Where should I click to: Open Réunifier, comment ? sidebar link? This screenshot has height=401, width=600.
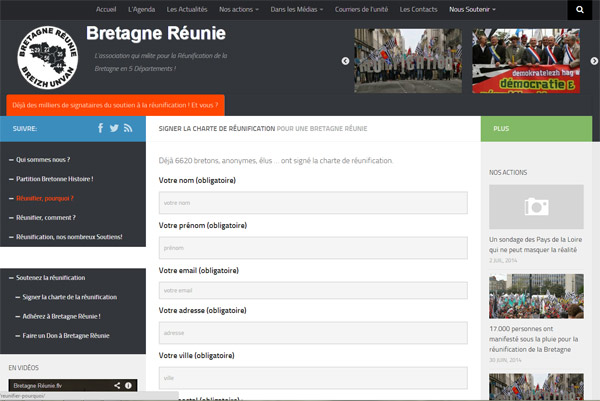click(46, 217)
